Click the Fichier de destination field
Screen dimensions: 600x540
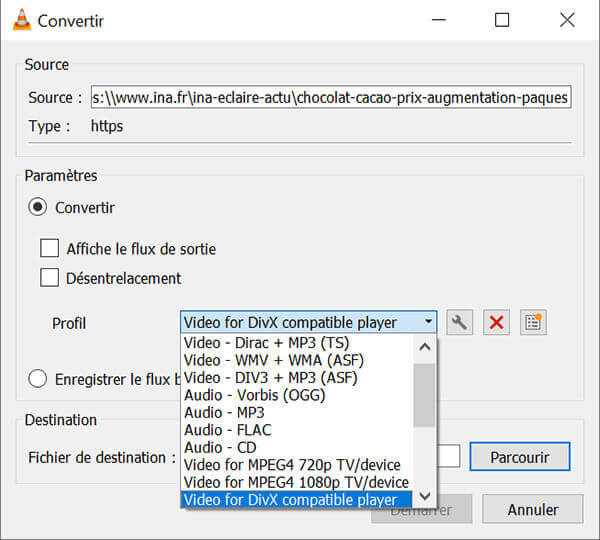coord(448,456)
